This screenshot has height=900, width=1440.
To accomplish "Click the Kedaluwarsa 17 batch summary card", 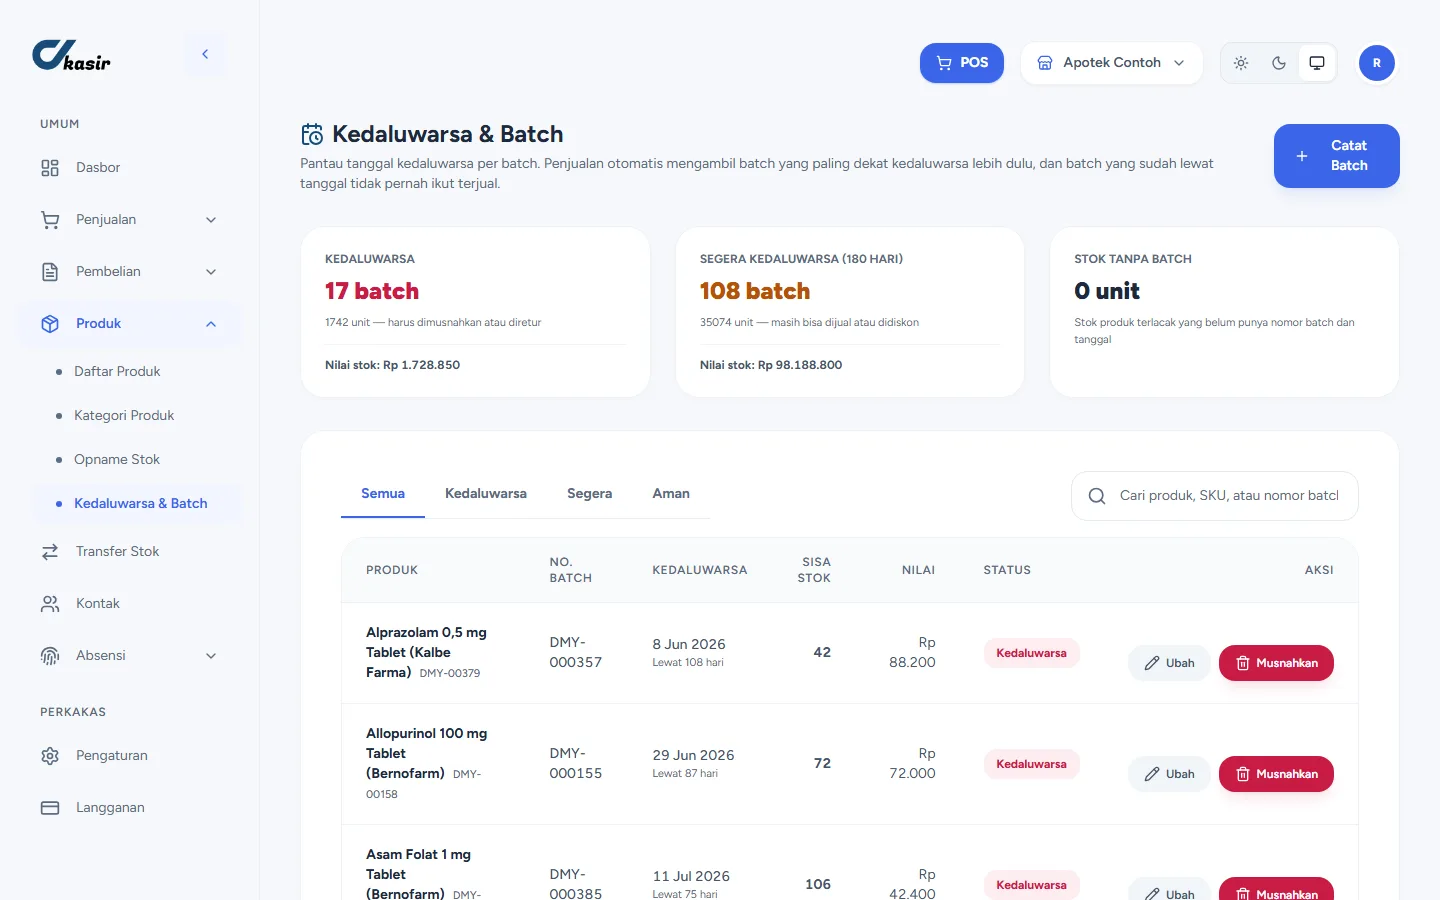I will 476,312.
